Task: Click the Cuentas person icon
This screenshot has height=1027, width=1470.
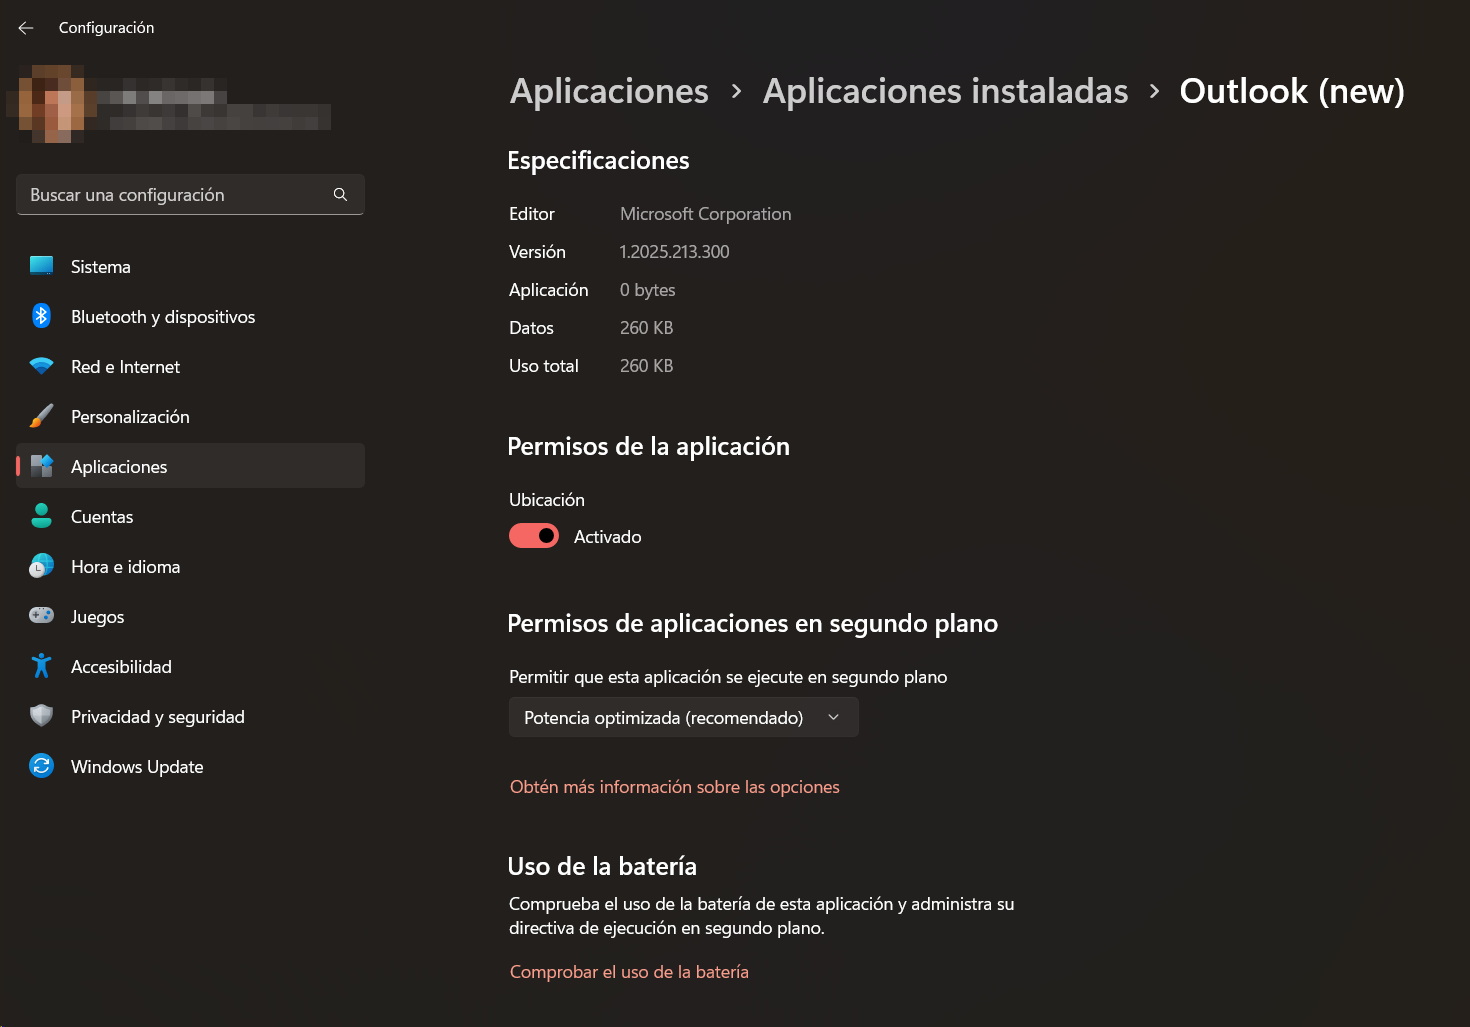Action: tap(41, 516)
